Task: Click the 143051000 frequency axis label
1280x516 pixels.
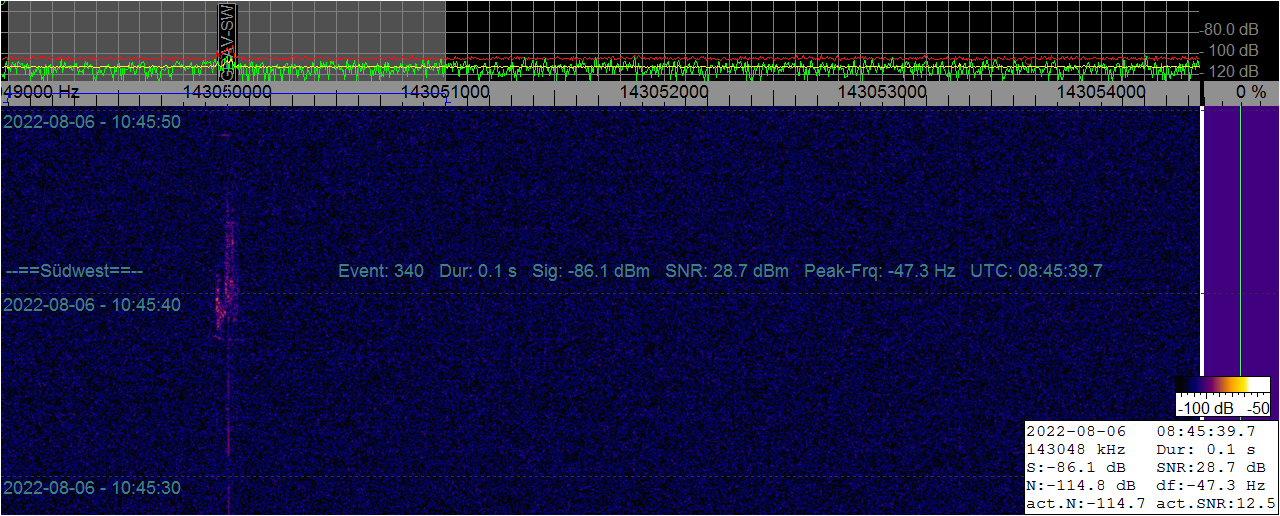Action: [x=445, y=91]
